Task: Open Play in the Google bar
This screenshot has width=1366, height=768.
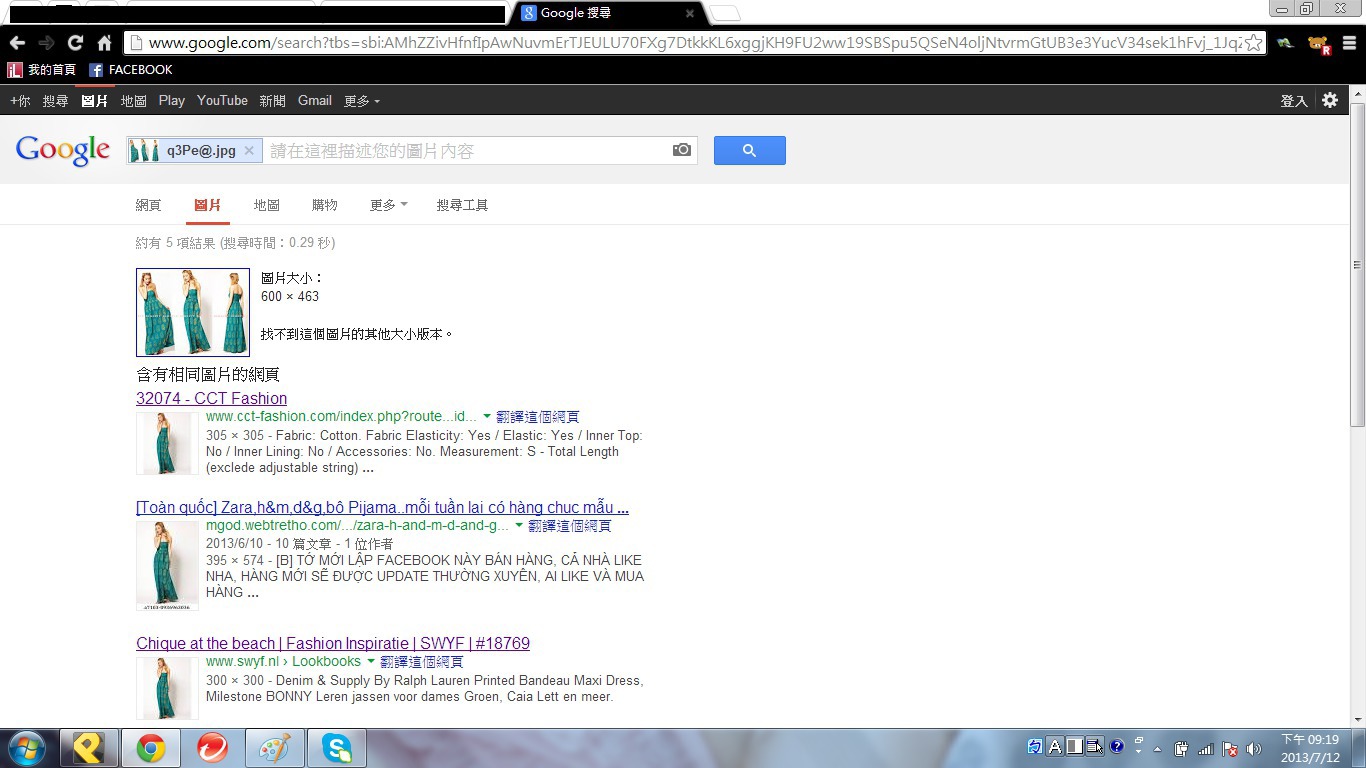Action: pos(172,100)
